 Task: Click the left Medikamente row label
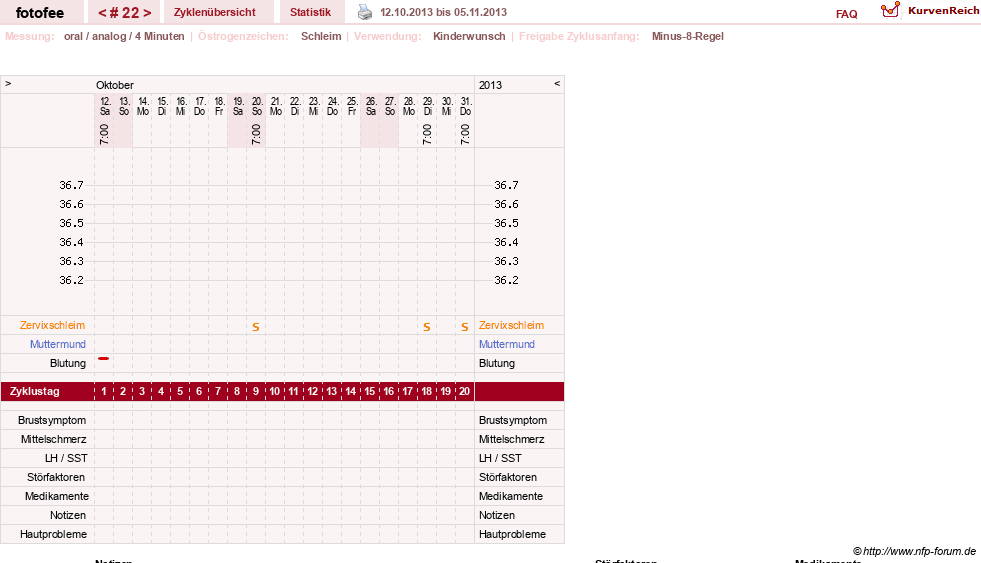click(x=57, y=496)
